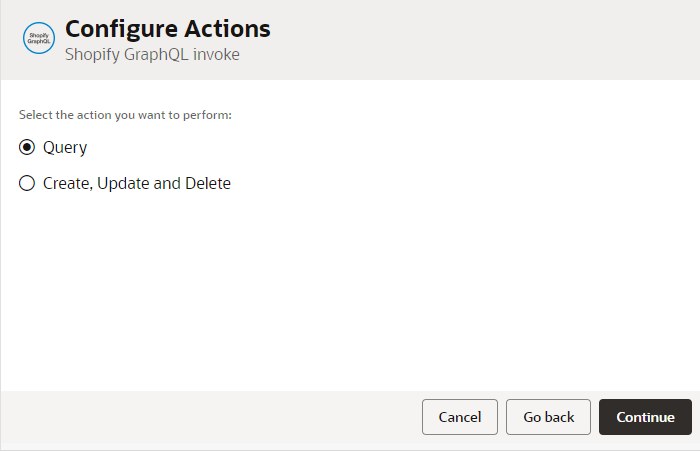
Task: Proceed with the Continue button
Action: (x=645, y=417)
